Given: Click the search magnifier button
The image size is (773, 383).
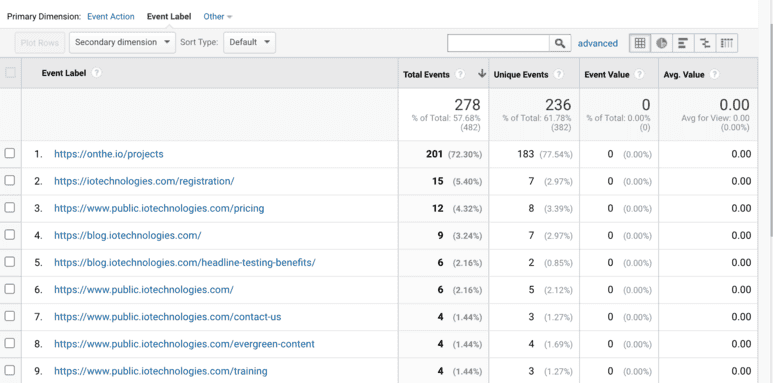Looking at the screenshot, I should tap(560, 43).
